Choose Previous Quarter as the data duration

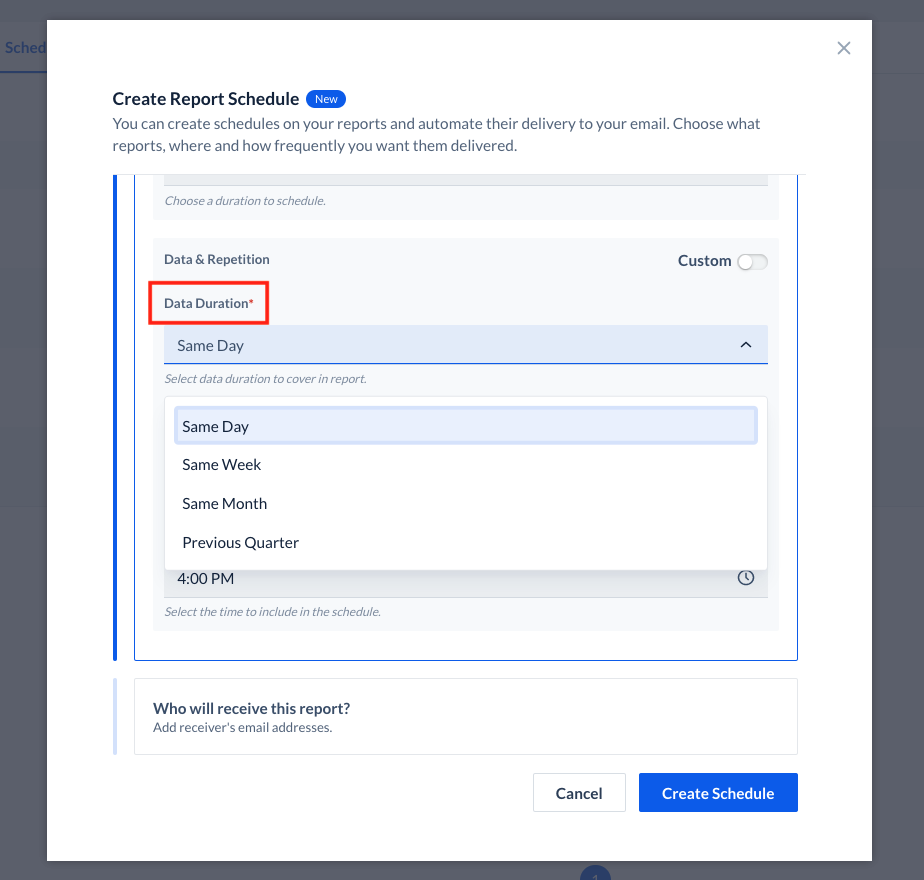click(x=240, y=542)
